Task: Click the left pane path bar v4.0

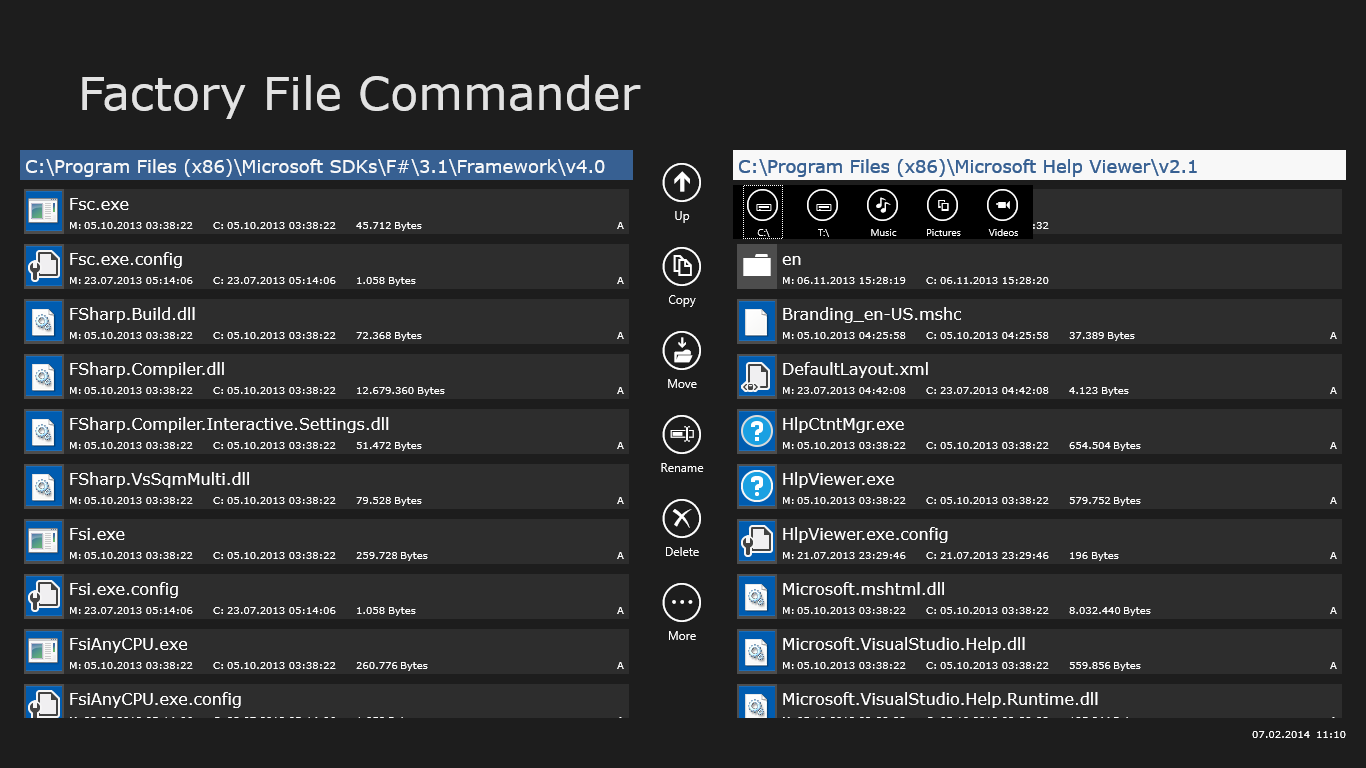Action: (326, 166)
